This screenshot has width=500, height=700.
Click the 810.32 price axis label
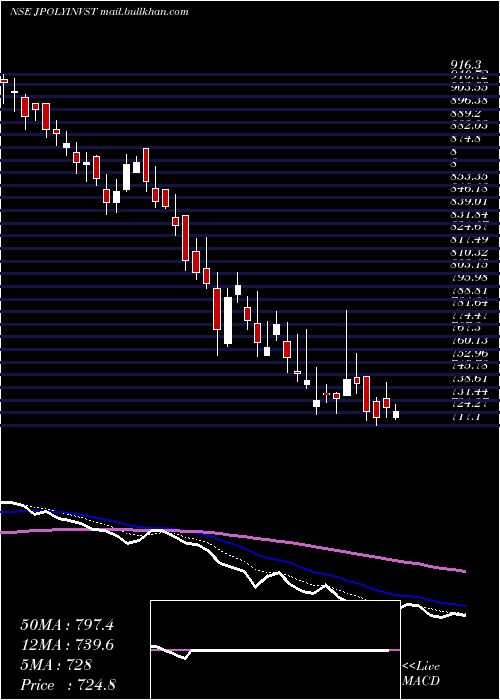point(468,252)
